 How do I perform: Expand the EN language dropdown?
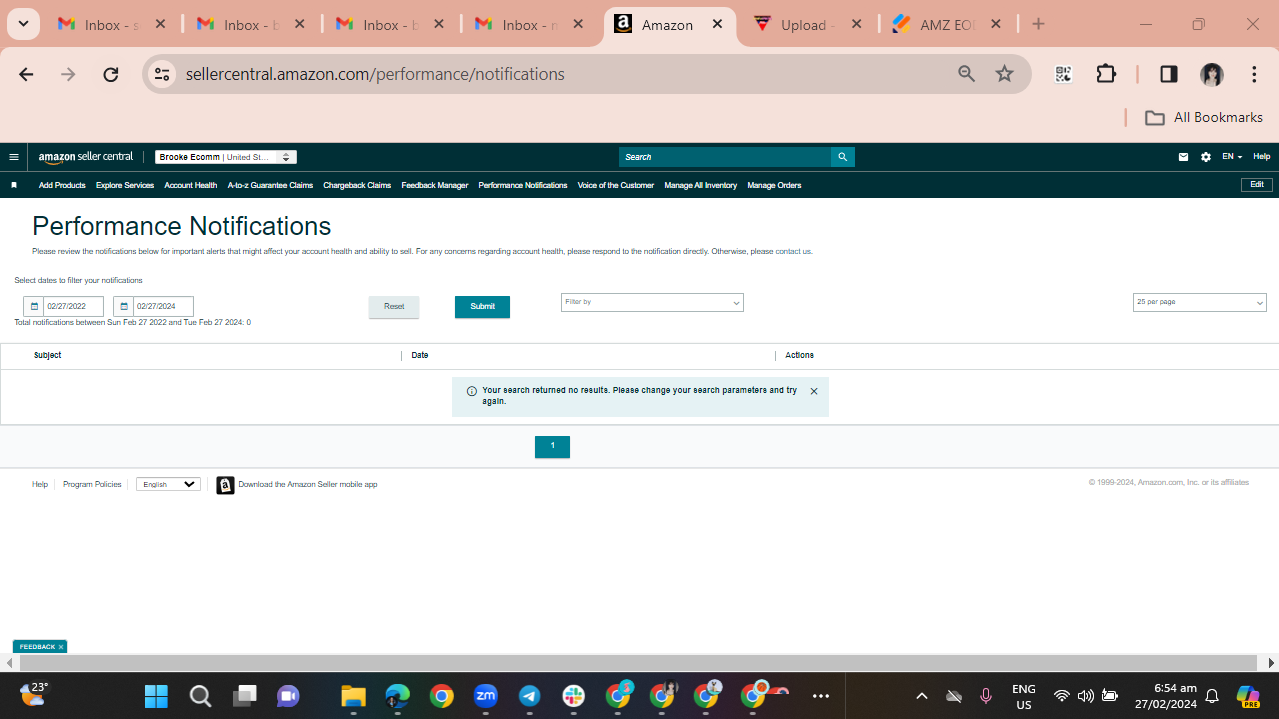click(1232, 157)
